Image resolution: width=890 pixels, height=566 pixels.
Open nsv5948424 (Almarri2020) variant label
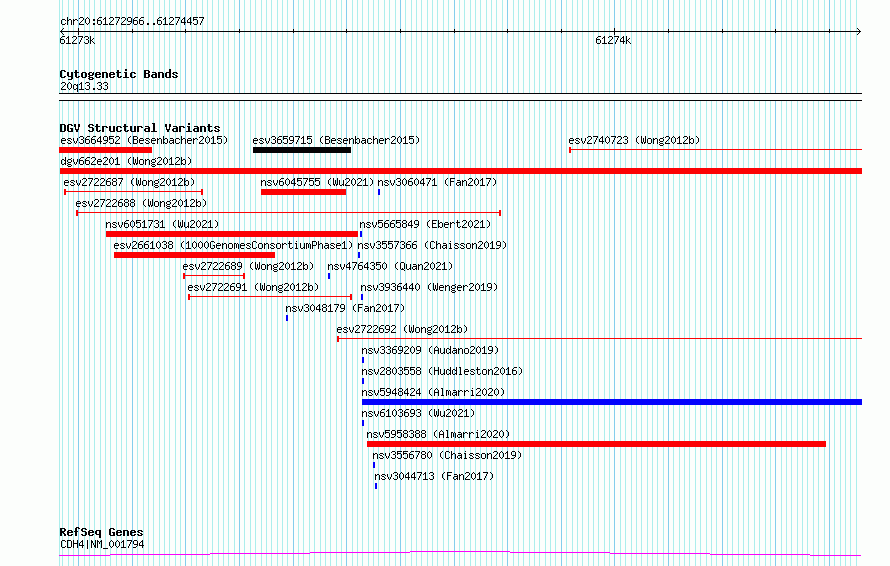[x=433, y=392]
